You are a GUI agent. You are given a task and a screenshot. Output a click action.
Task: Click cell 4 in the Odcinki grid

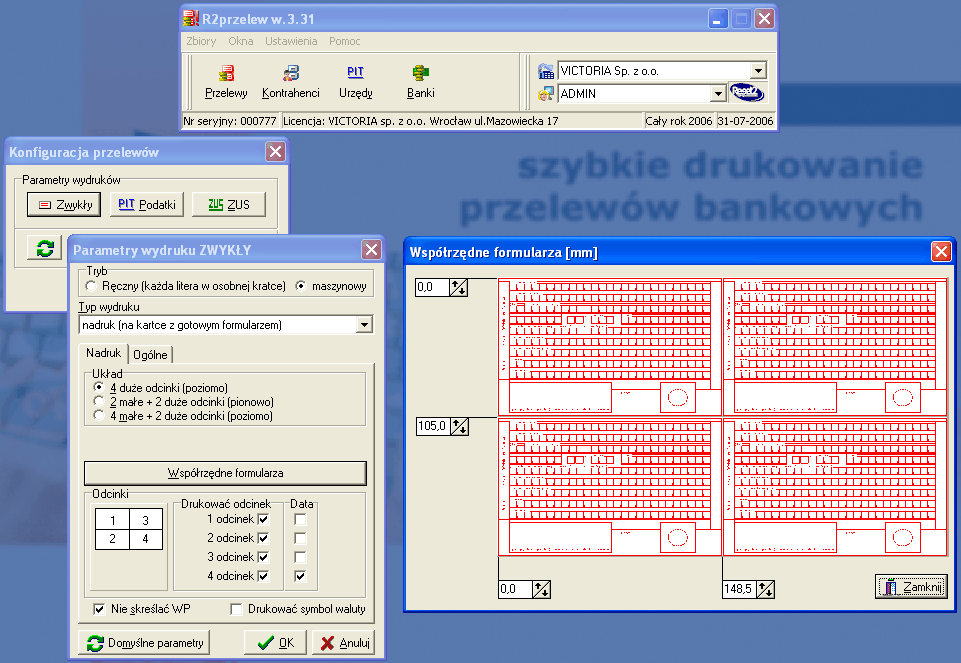[146, 539]
